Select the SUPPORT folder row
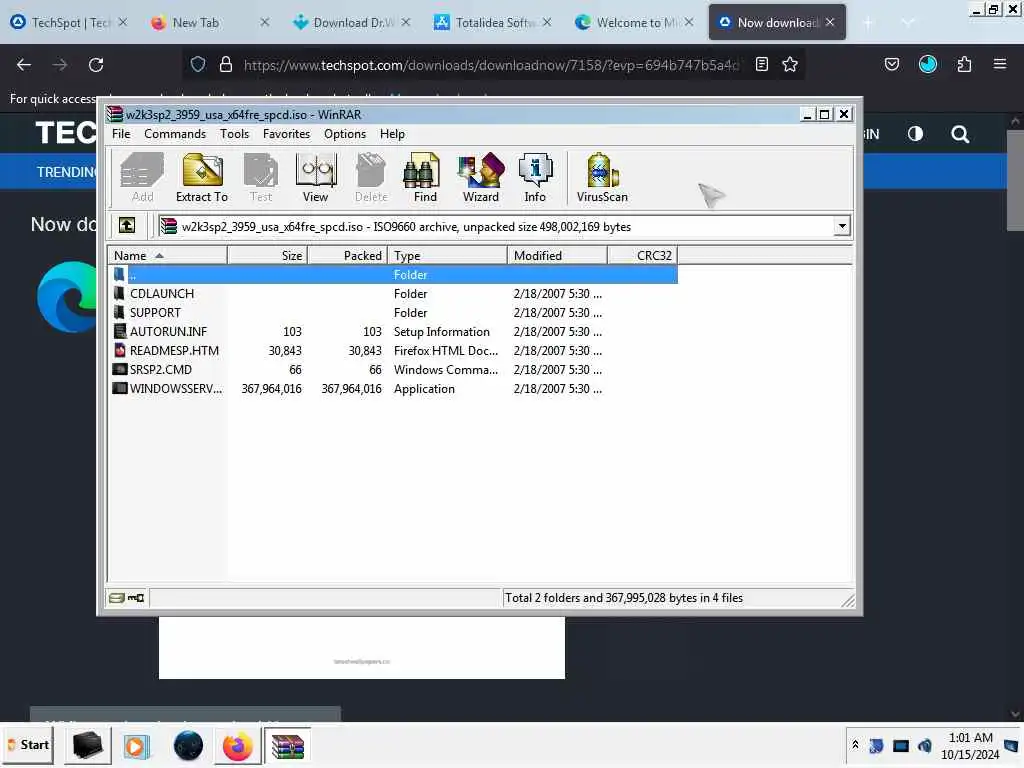The image size is (1024, 768). [x=393, y=313]
